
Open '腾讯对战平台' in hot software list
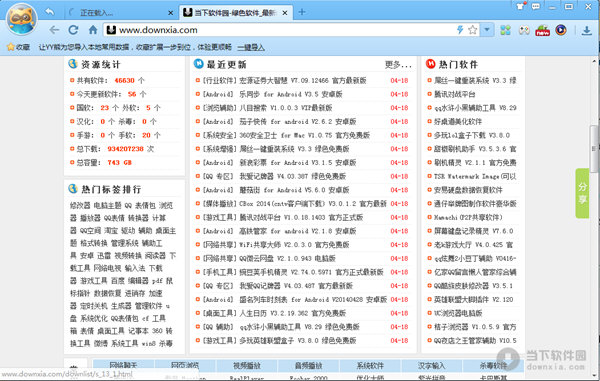point(455,94)
